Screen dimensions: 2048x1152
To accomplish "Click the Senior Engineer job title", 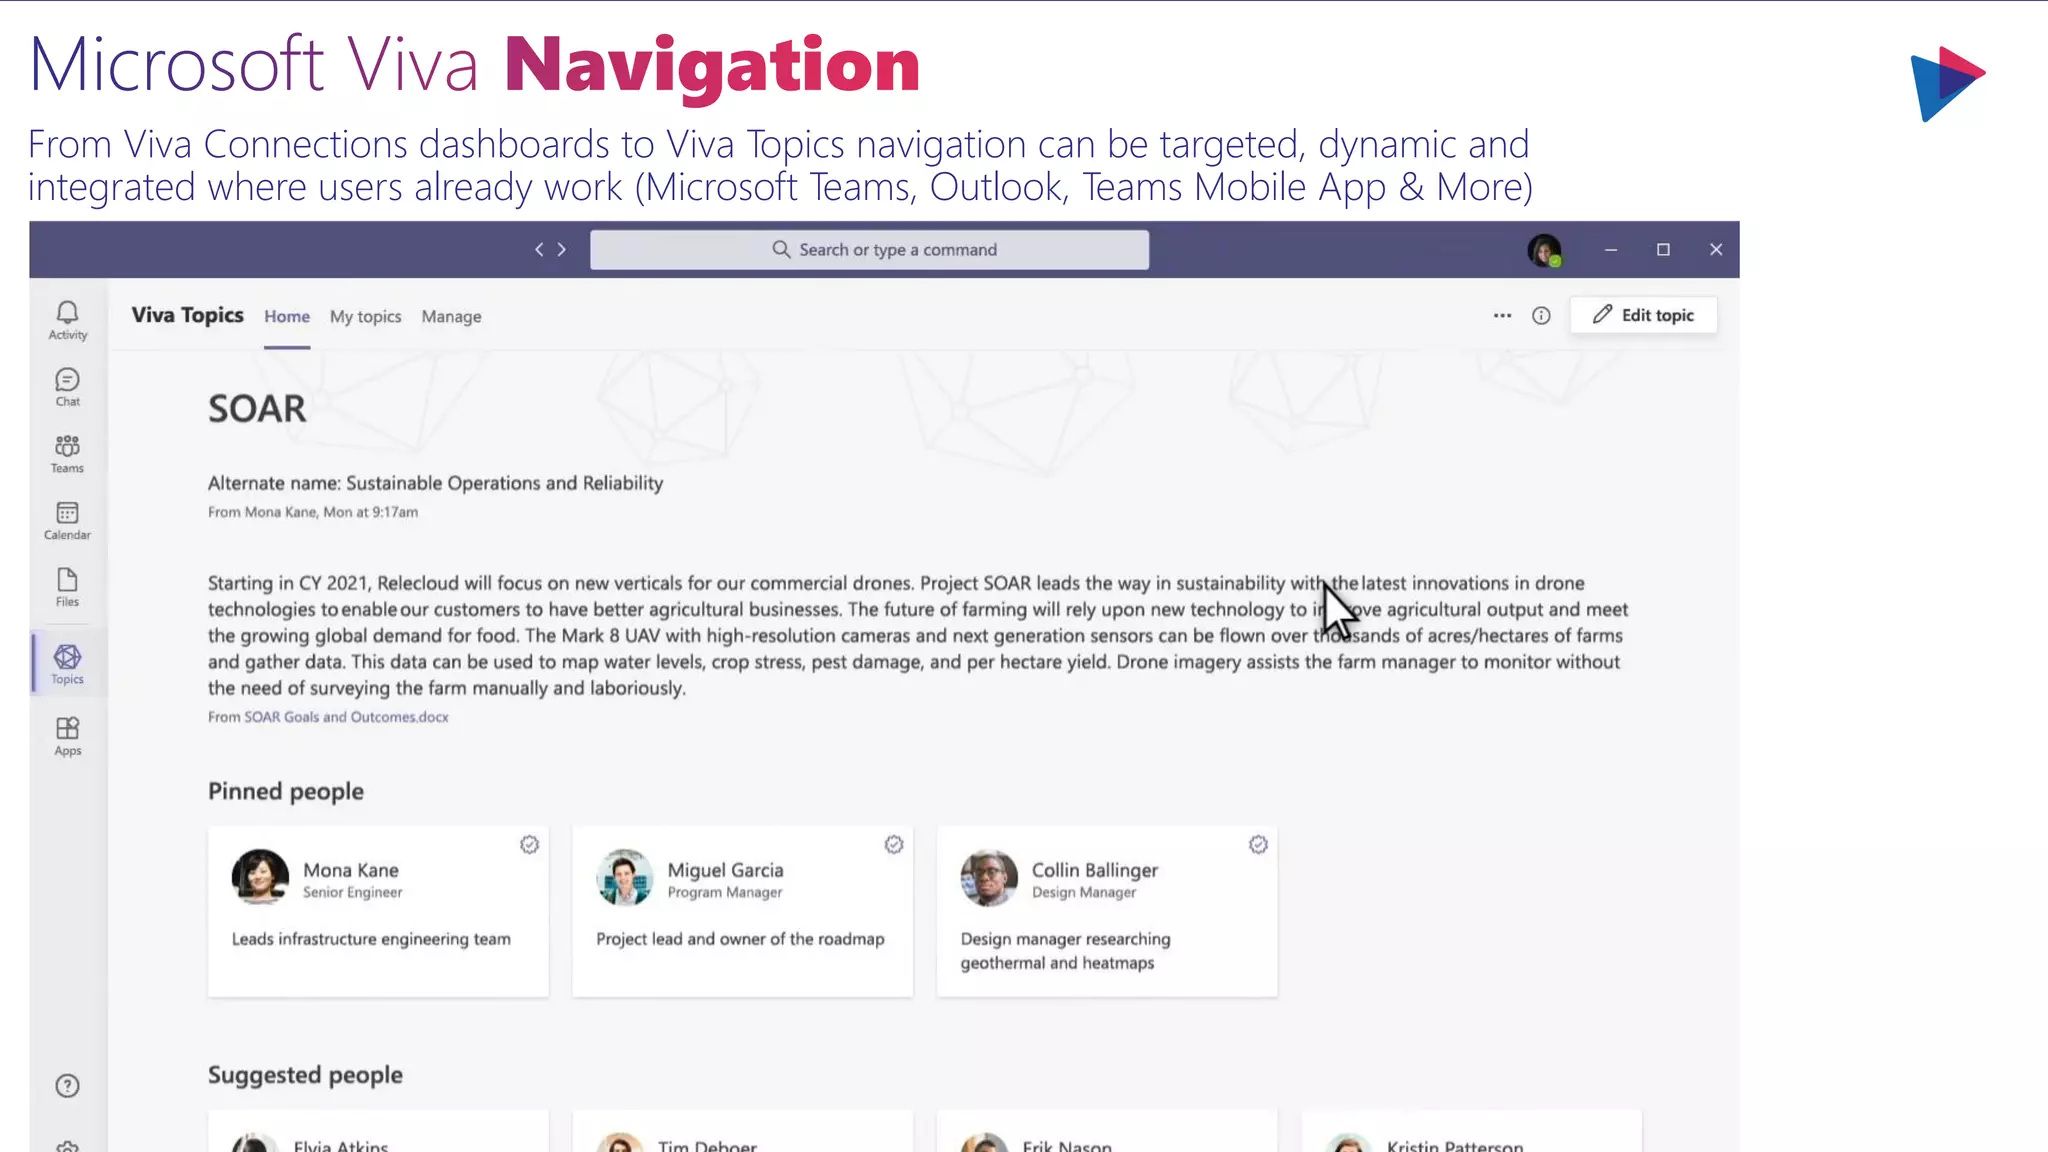I will [x=352, y=892].
